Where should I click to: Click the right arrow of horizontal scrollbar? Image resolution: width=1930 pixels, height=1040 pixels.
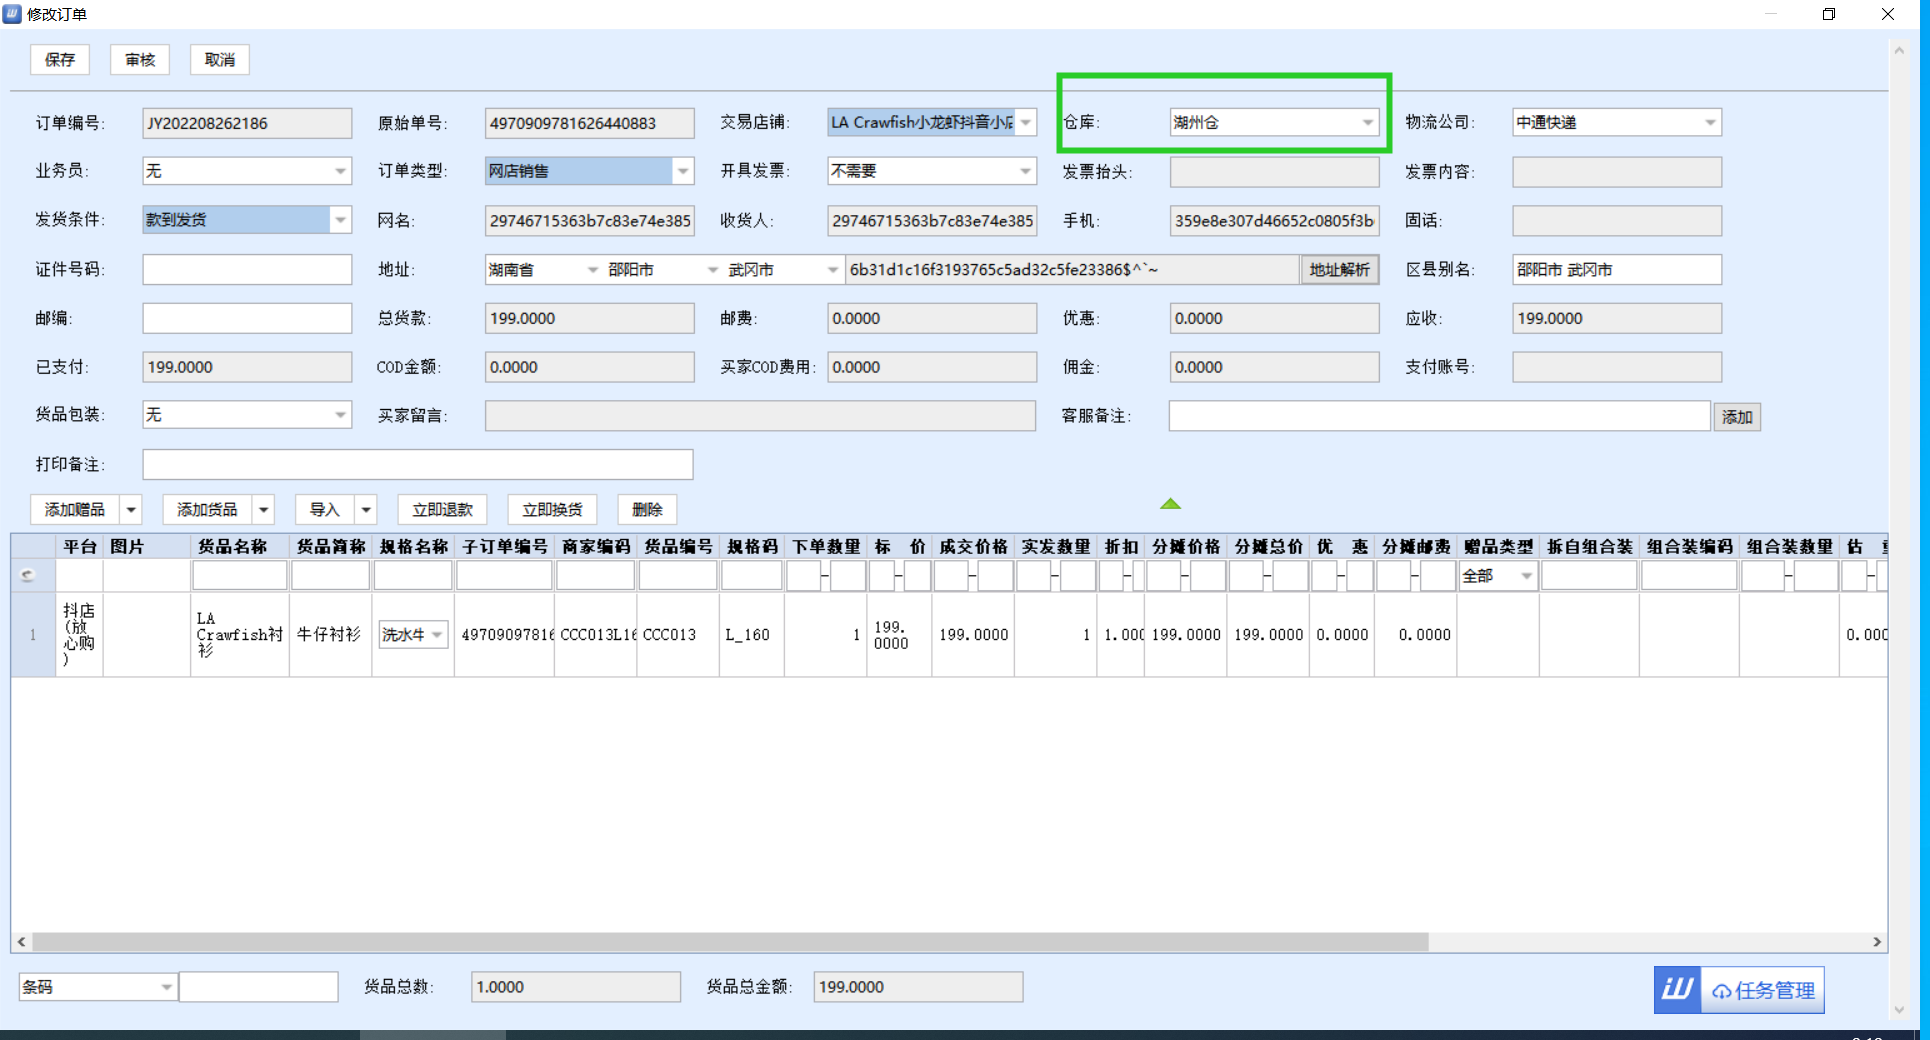[x=1876, y=942]
